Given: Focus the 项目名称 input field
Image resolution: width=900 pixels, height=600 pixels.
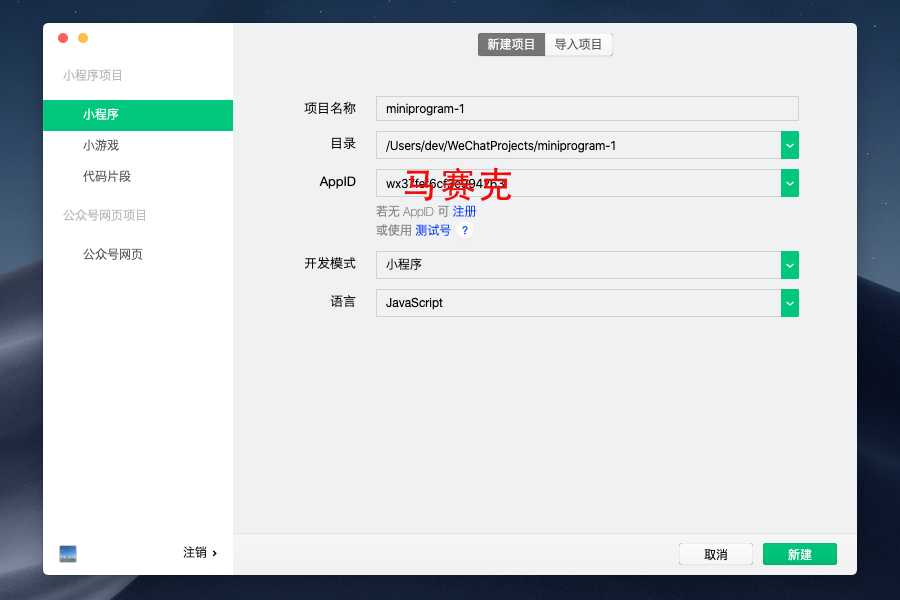Looking at the screenshot, I should pos(587,109).
